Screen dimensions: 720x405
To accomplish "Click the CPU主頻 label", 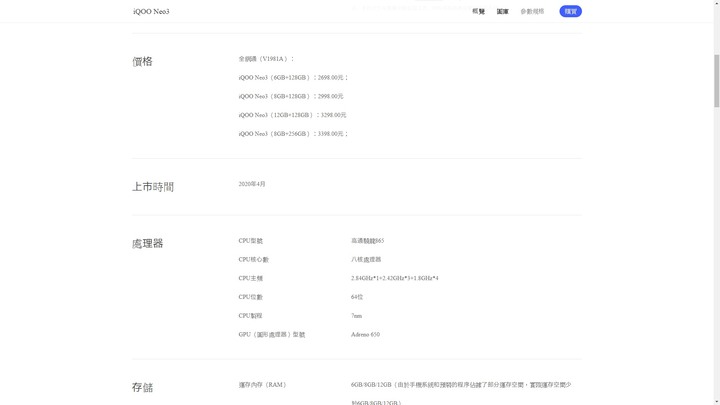I will (x=250, y=278).
